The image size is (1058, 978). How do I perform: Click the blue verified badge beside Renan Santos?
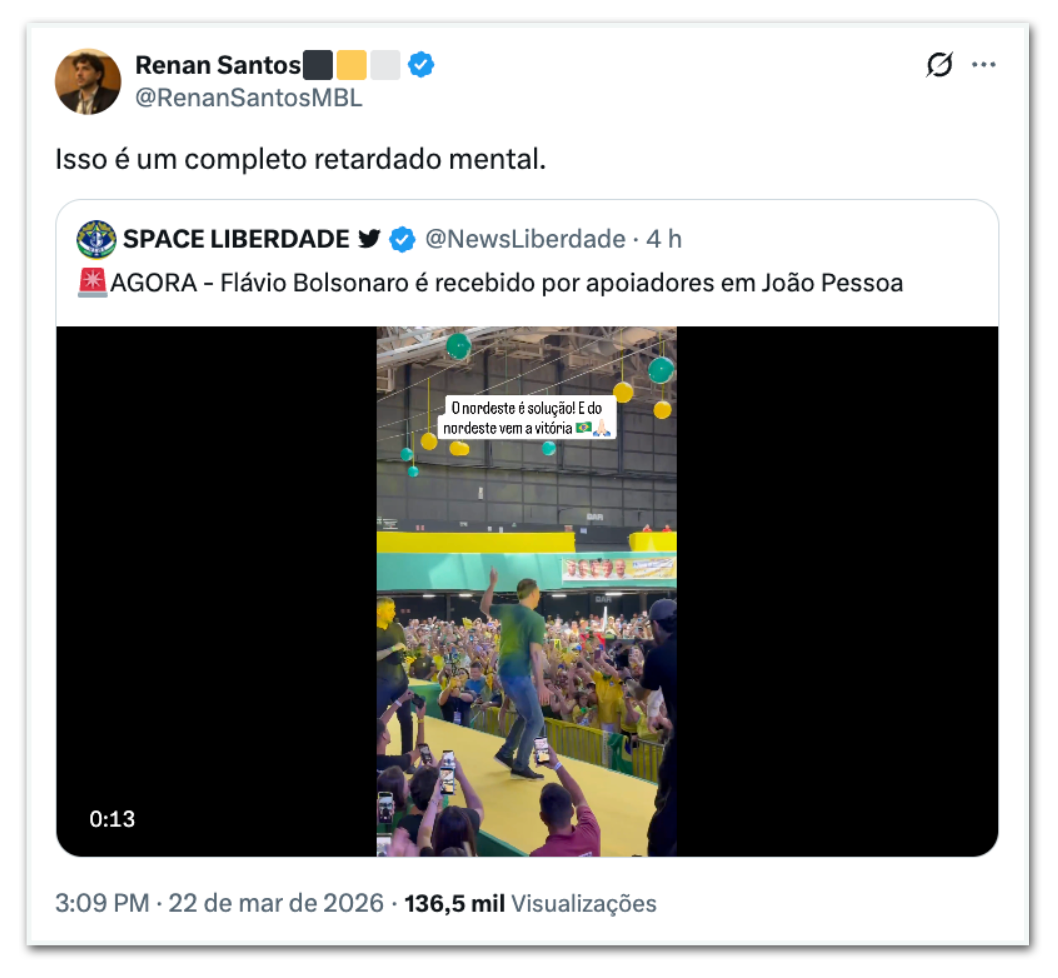[x=421, y=66]
